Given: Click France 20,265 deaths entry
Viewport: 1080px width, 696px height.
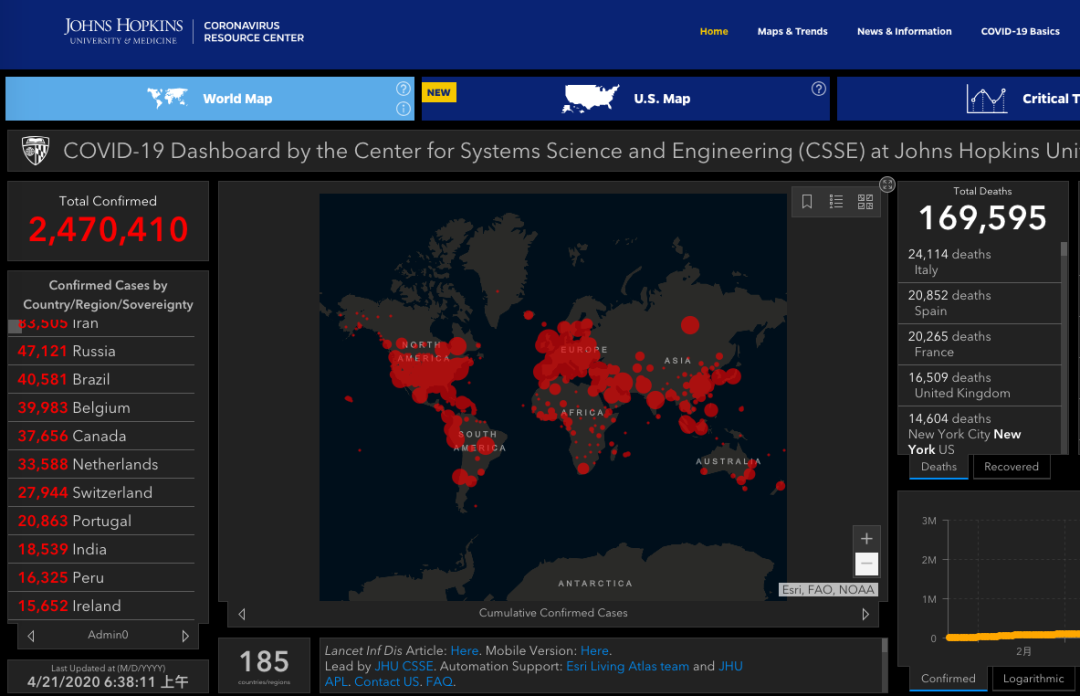Looking at the screenshot, I should point(979,344).
